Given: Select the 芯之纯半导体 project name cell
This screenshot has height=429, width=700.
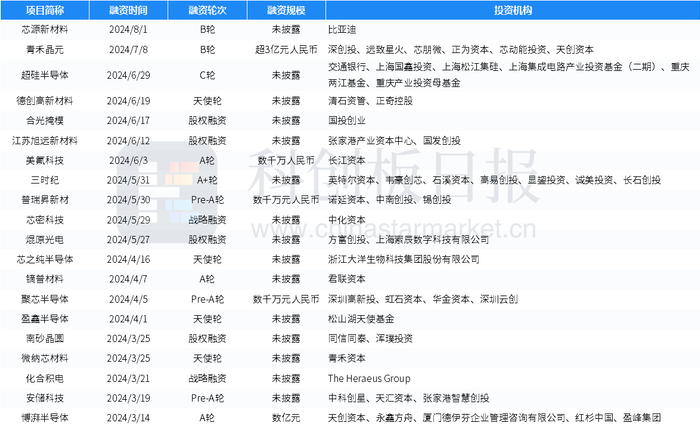Looking at the screenshot, I should pyautogui.click(x=45, y=259).
